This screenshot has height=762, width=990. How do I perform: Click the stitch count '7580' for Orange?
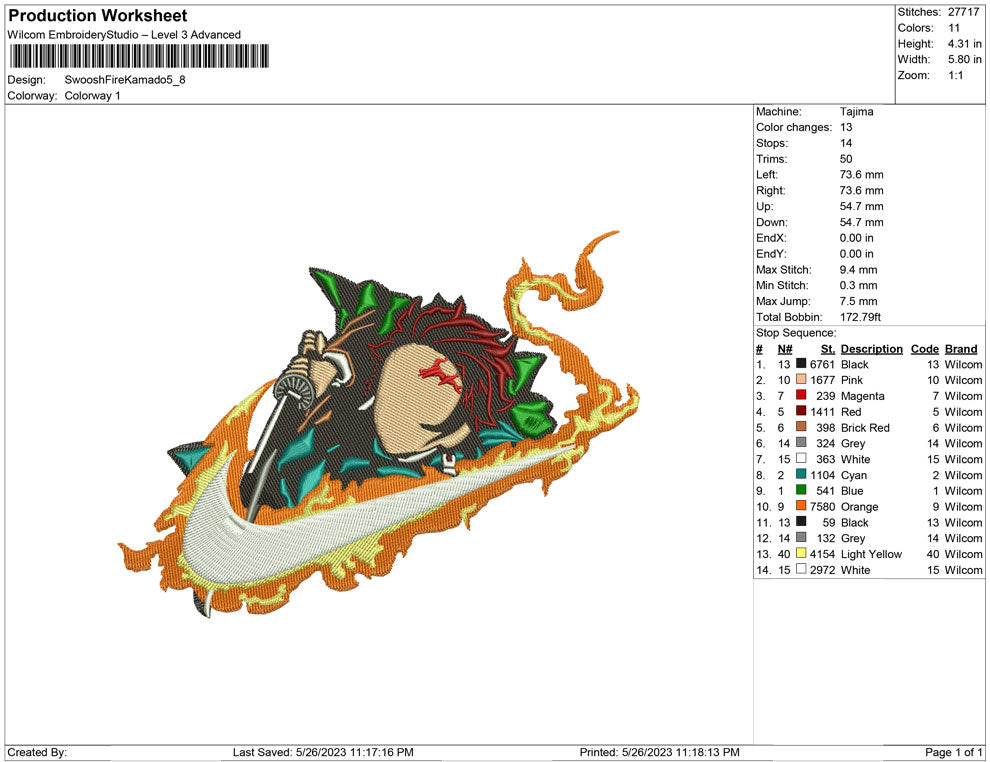tap(822, 506)
